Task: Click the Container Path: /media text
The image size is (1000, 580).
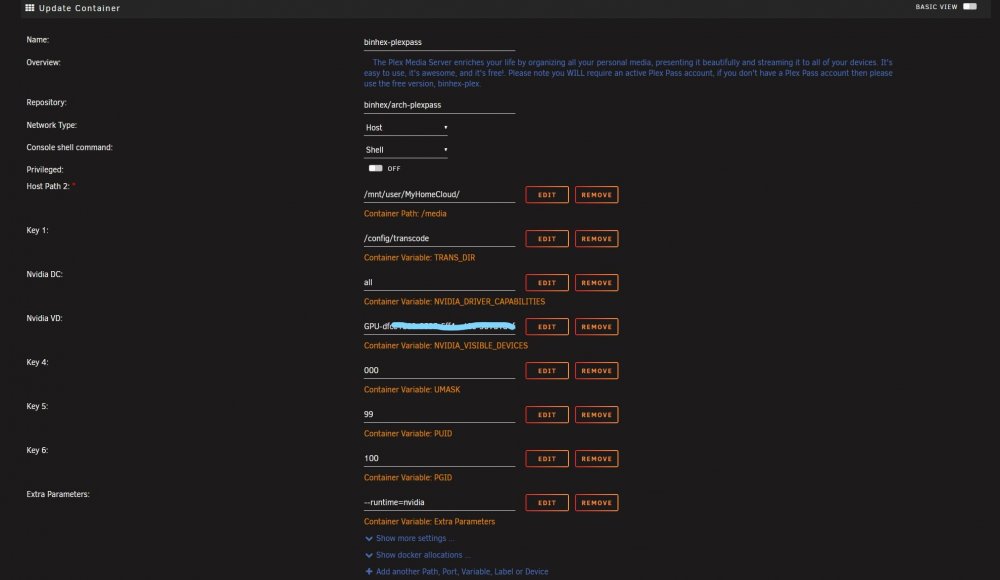Action: point(405,214)
